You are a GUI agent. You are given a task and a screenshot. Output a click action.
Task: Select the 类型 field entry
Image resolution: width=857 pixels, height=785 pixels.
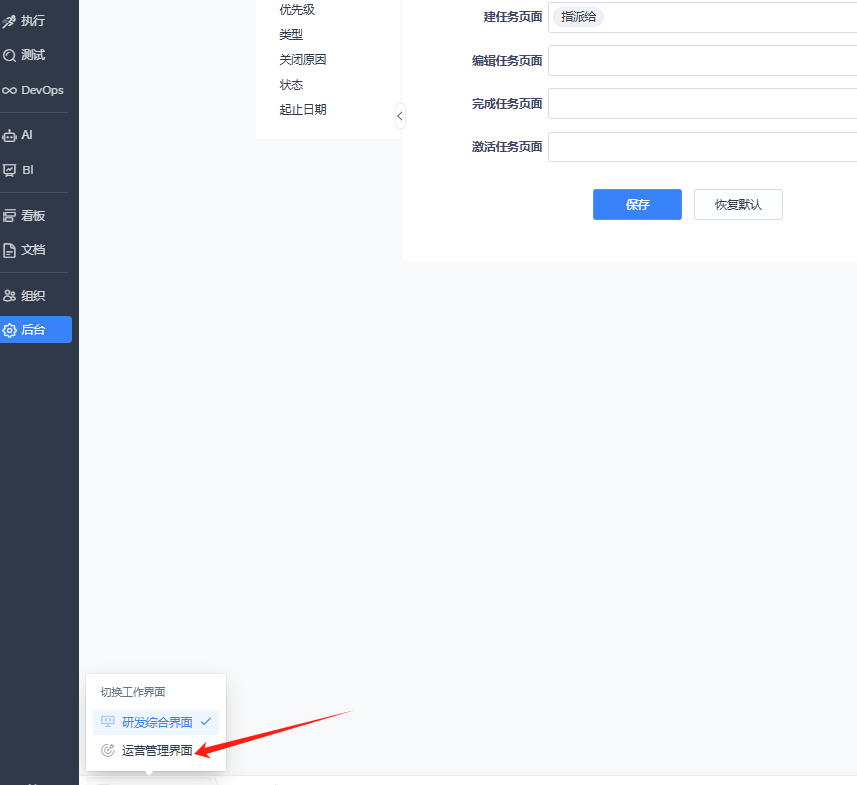click(x=291, y=34)
